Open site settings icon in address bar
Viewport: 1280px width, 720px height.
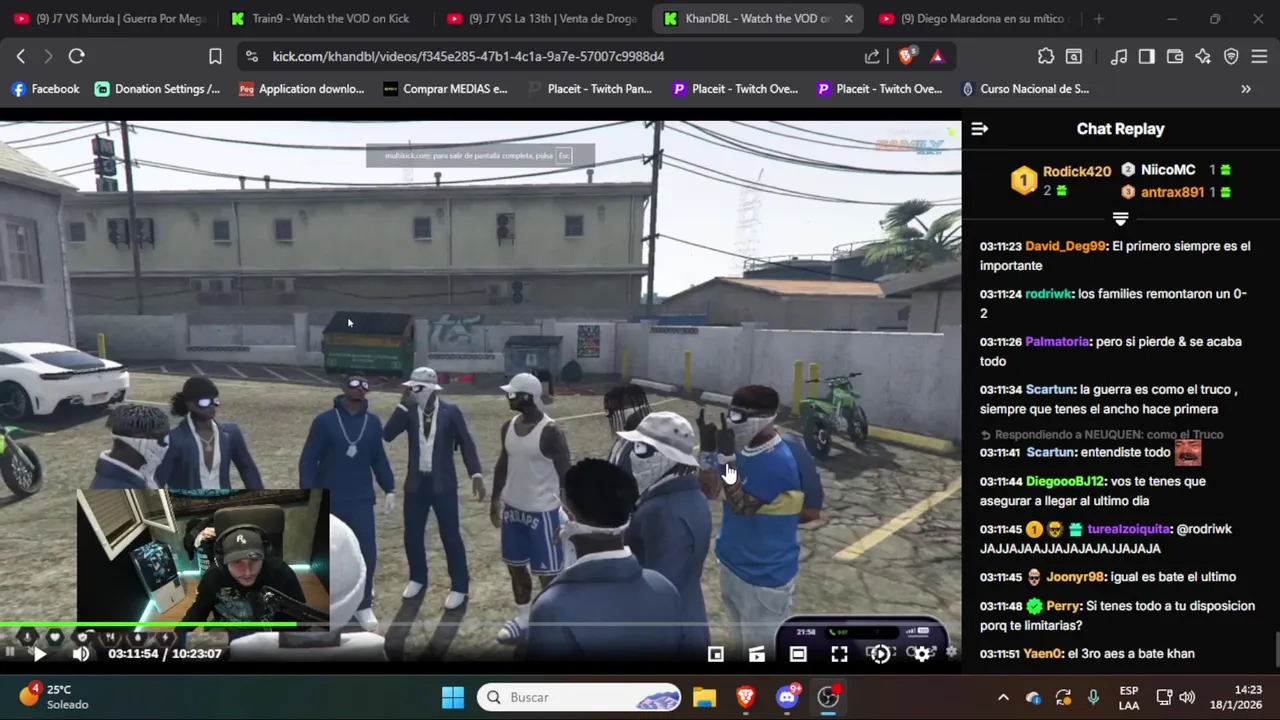click(251, 57)
